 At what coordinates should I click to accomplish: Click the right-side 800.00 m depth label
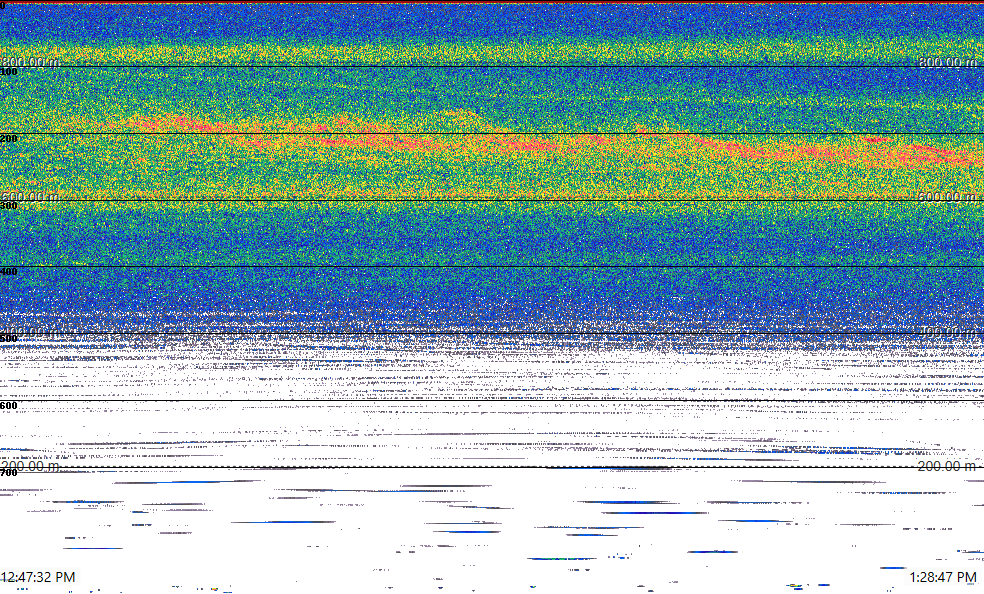point(947,61)
